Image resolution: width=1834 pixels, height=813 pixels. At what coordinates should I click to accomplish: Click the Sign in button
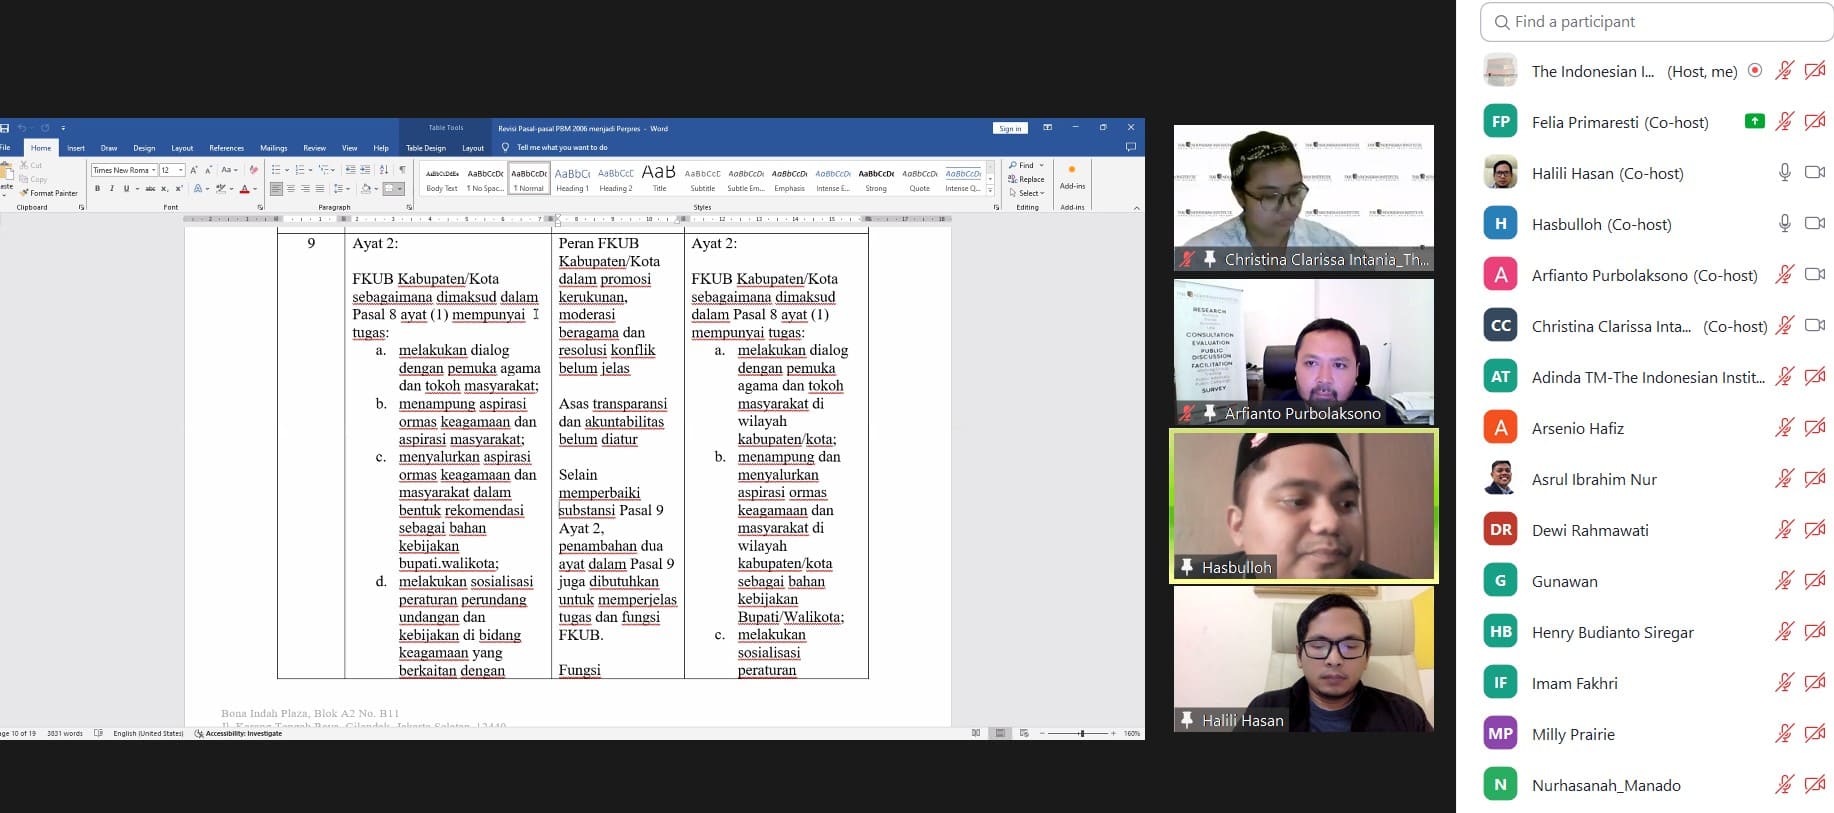[x=1010, y=128]
